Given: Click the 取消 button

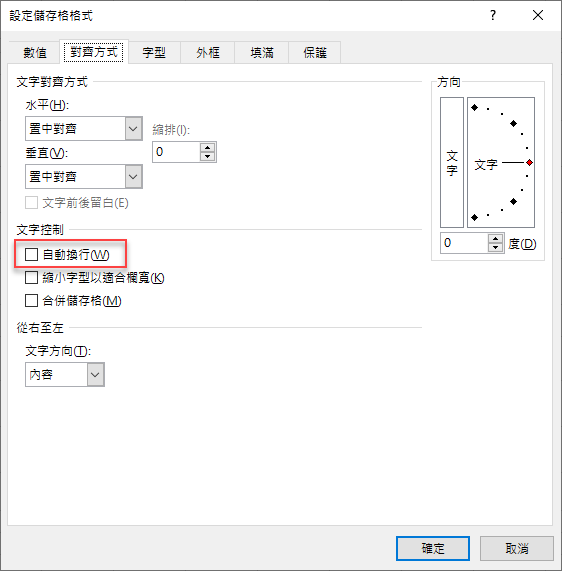Looking at the screenshot, I should (517, 548).
